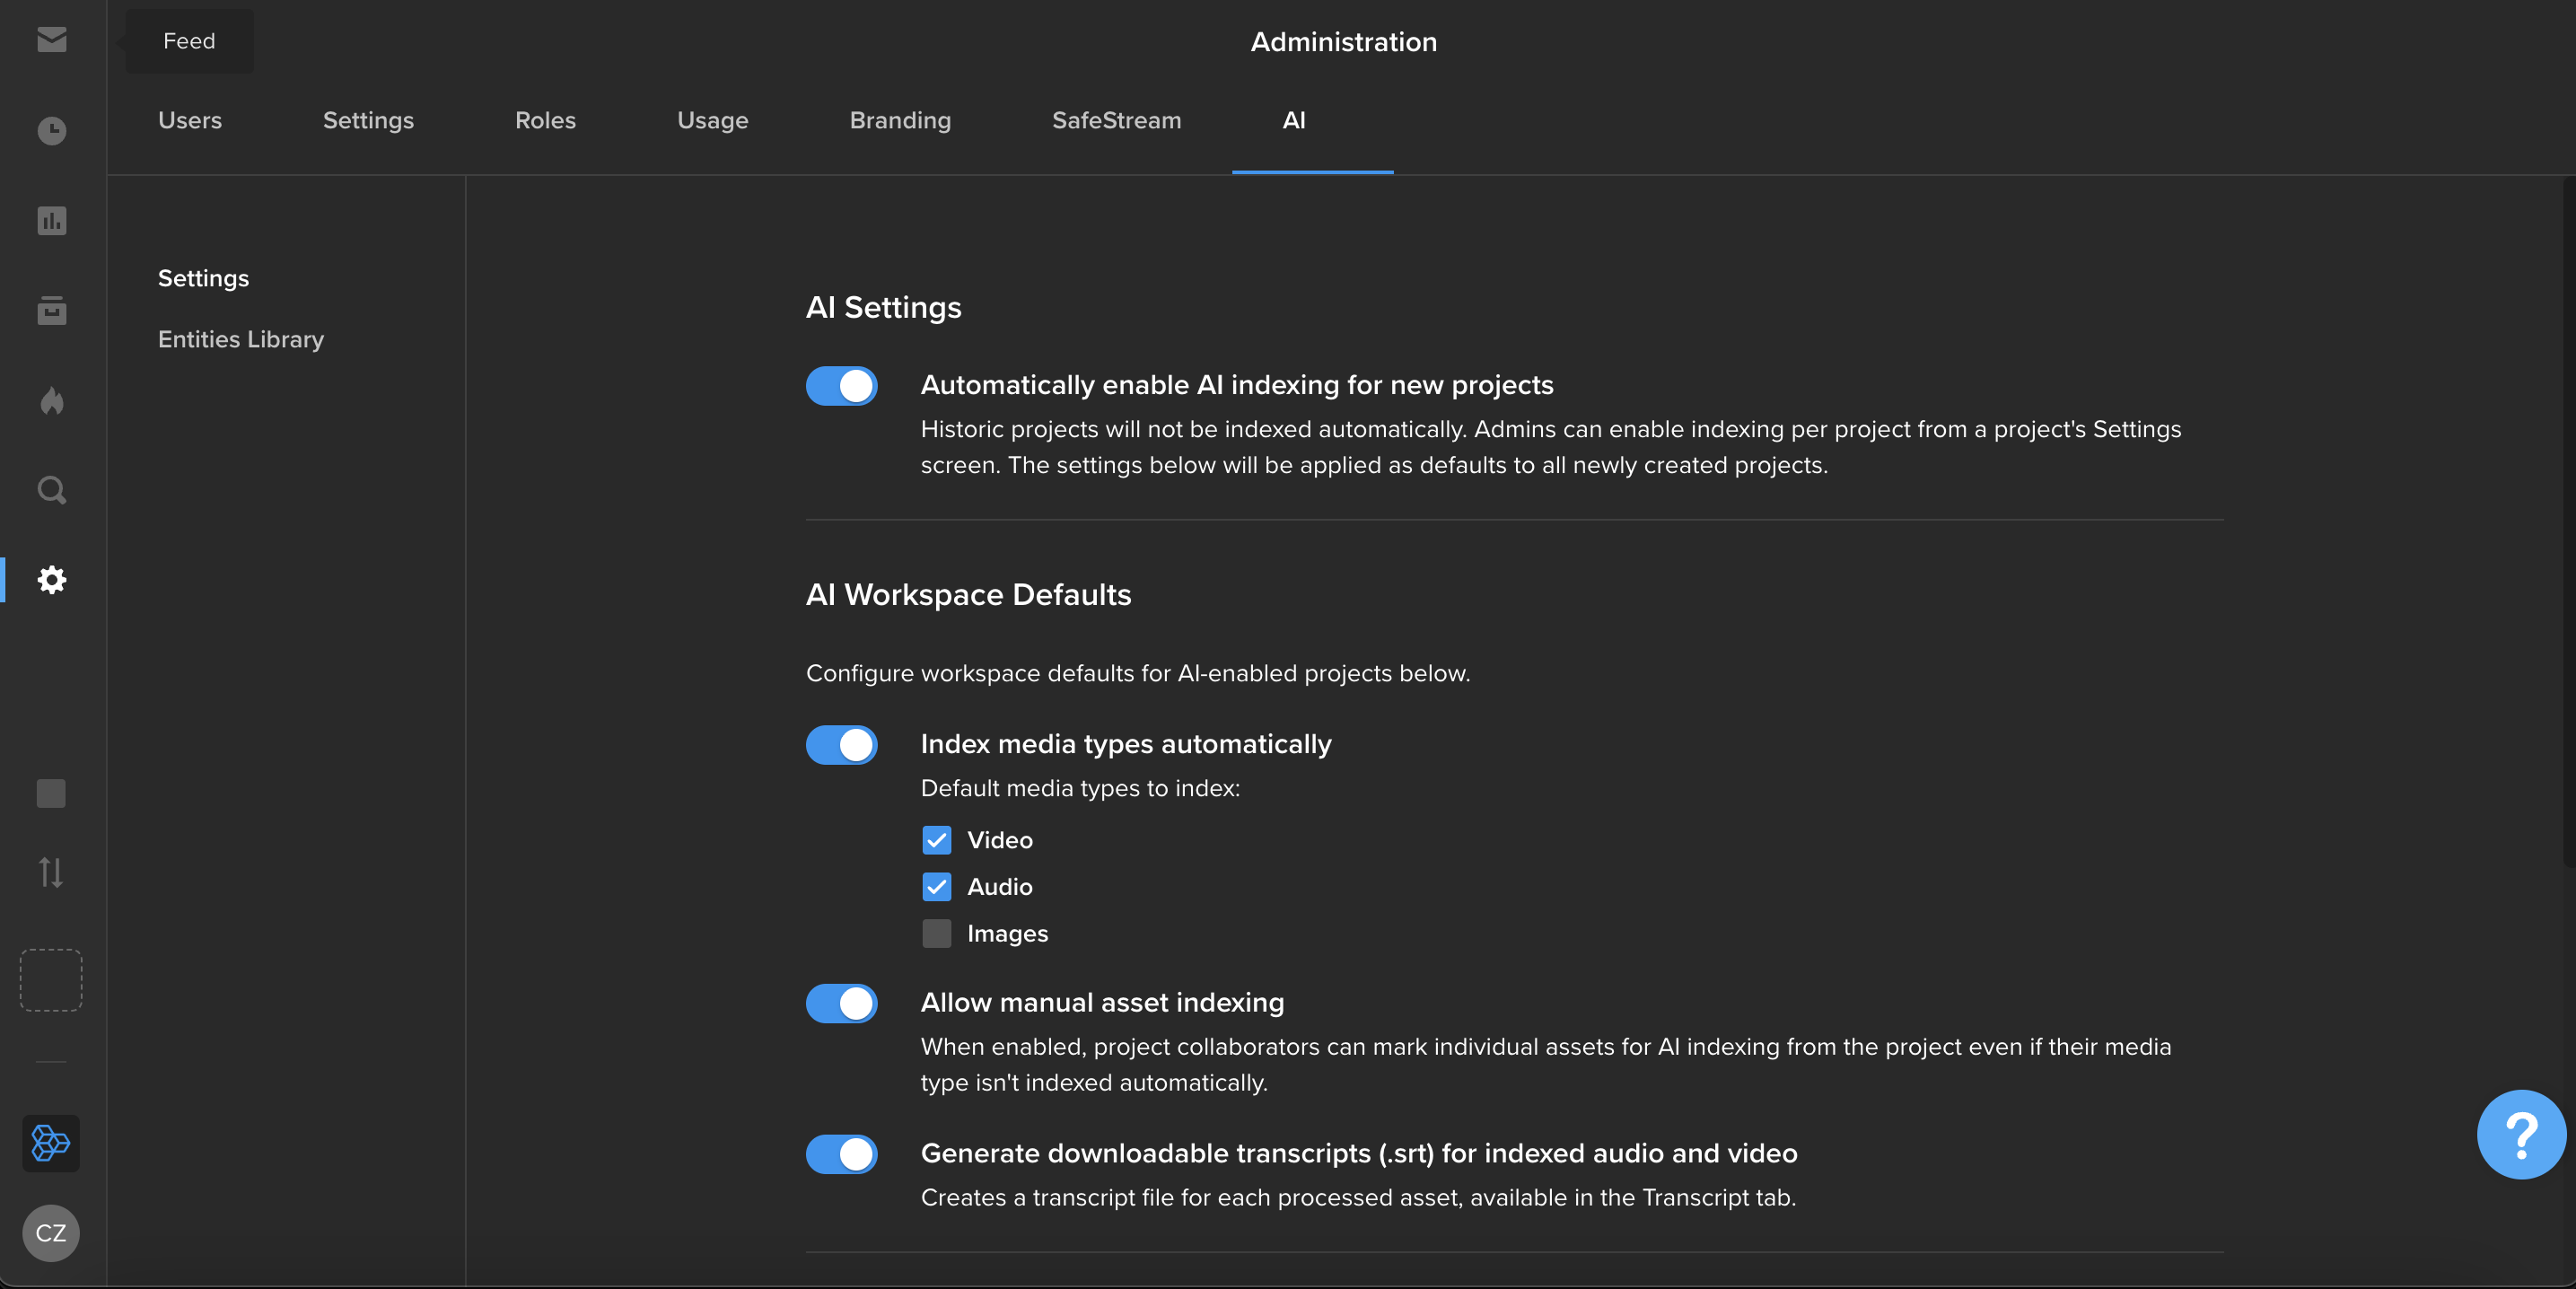Open the CZ user avatar menu

(51, 1232)
